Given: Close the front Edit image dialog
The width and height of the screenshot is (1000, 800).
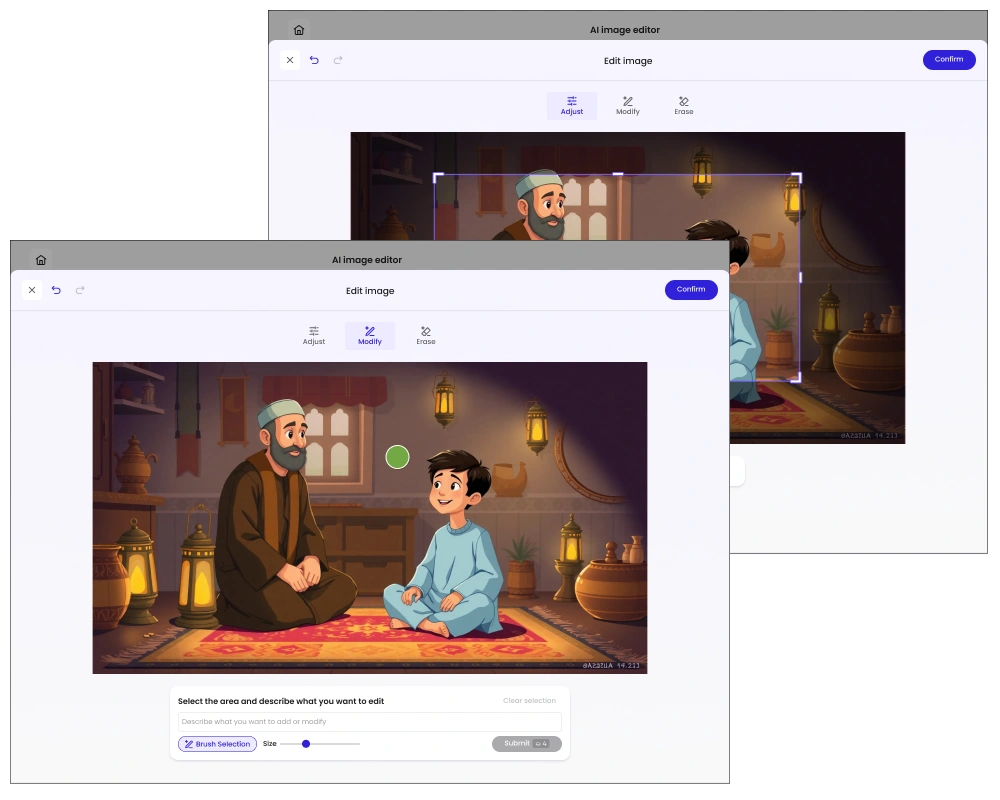Looking at the screenshot, I should 32,290.
